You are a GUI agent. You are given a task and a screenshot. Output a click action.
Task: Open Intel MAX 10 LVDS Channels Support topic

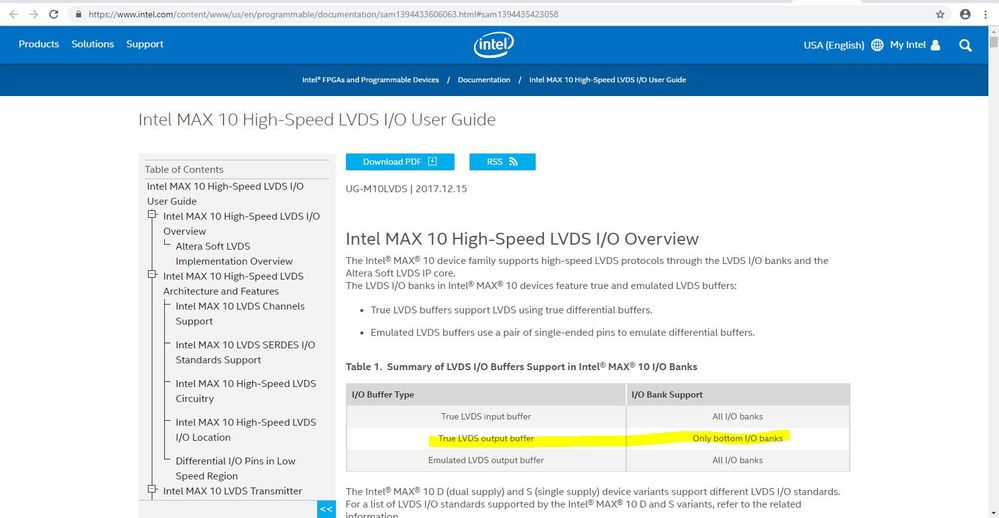tap(240, 313)
